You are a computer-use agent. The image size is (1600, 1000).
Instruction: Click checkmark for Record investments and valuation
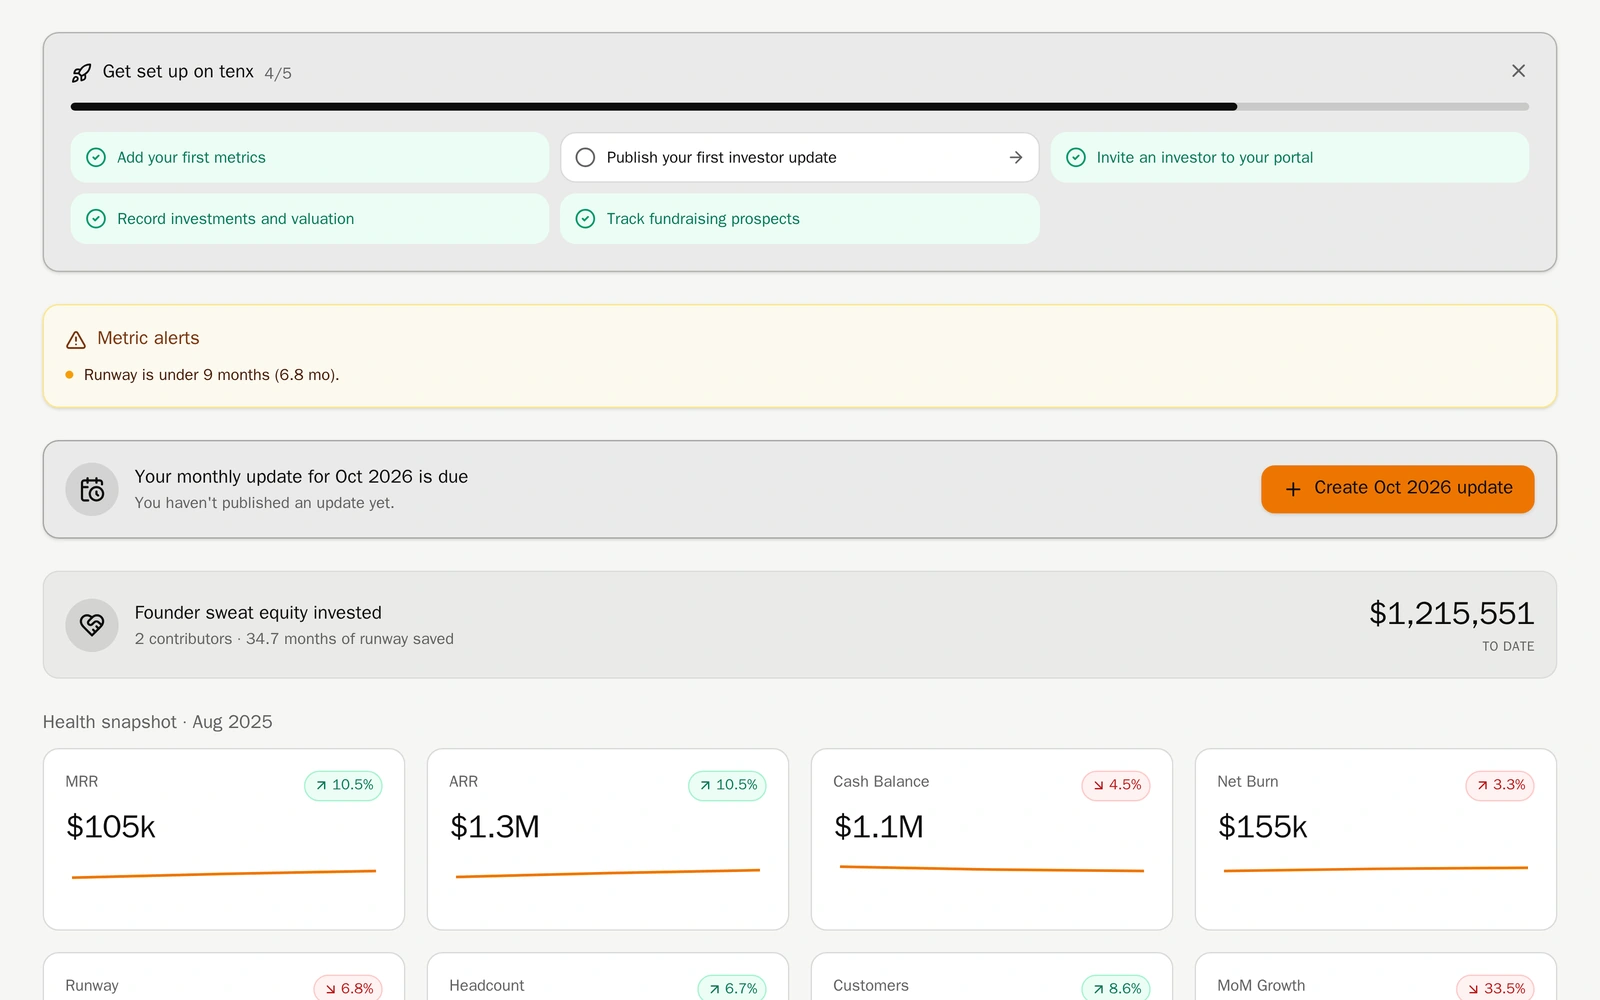[96, 219]
